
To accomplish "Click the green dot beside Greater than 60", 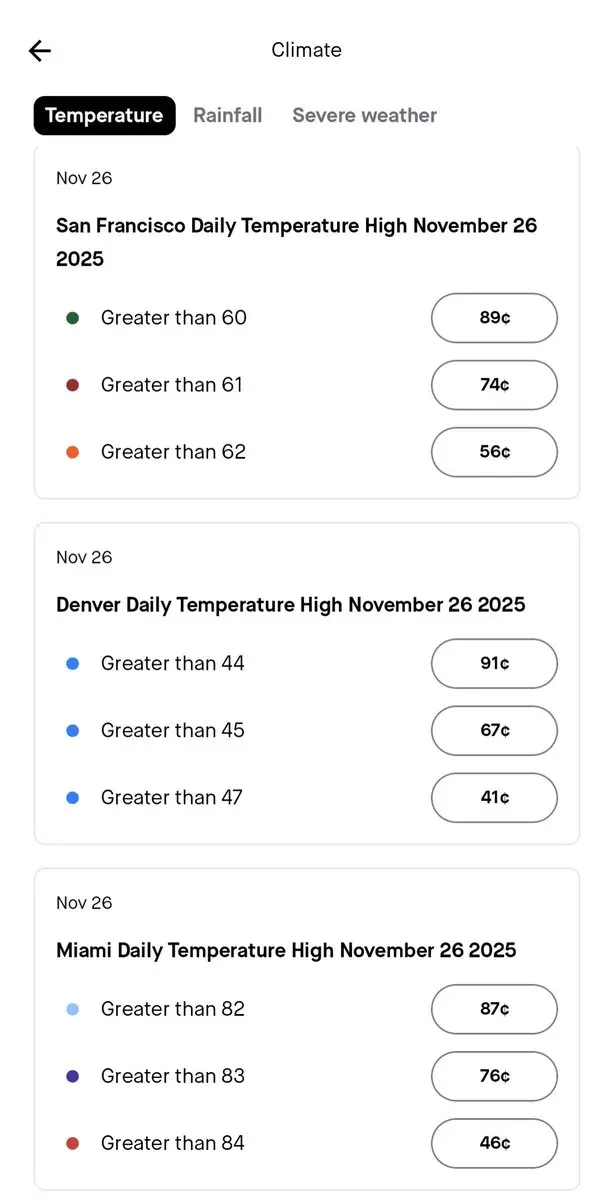I will (72, 318).
